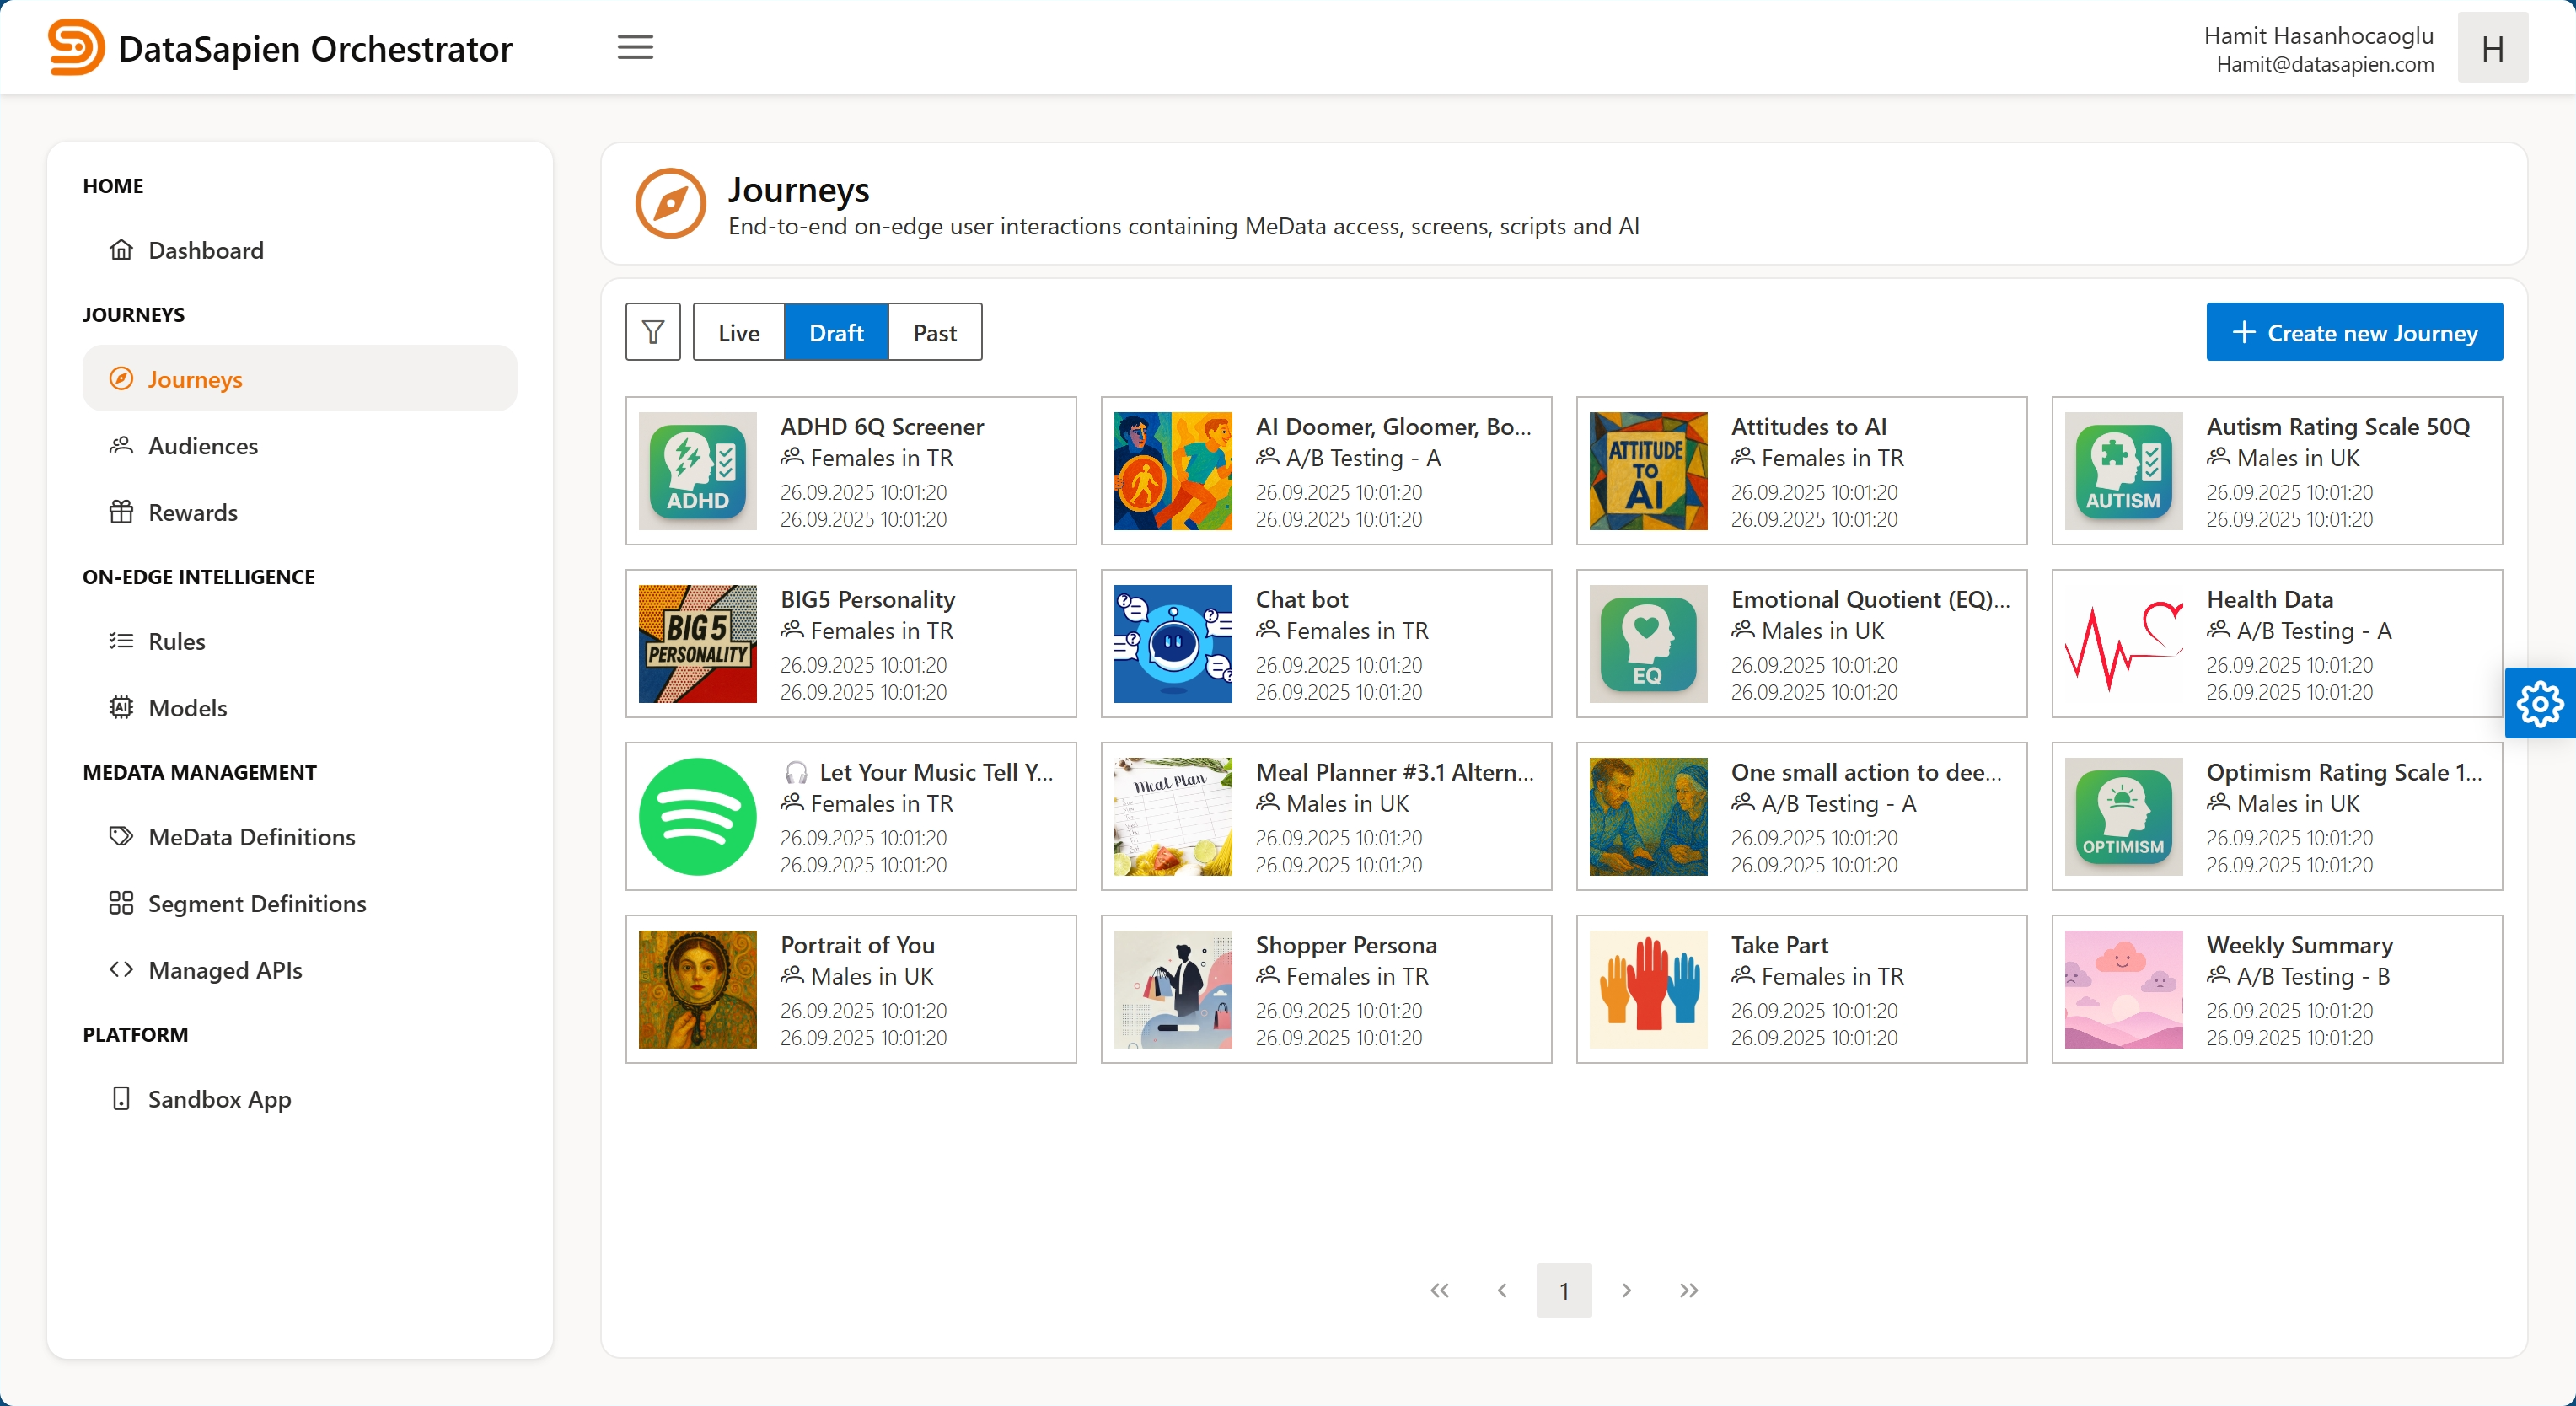Open Models in the sidebar
This screenshot has height=1406, width=2576.
point(187,708)
